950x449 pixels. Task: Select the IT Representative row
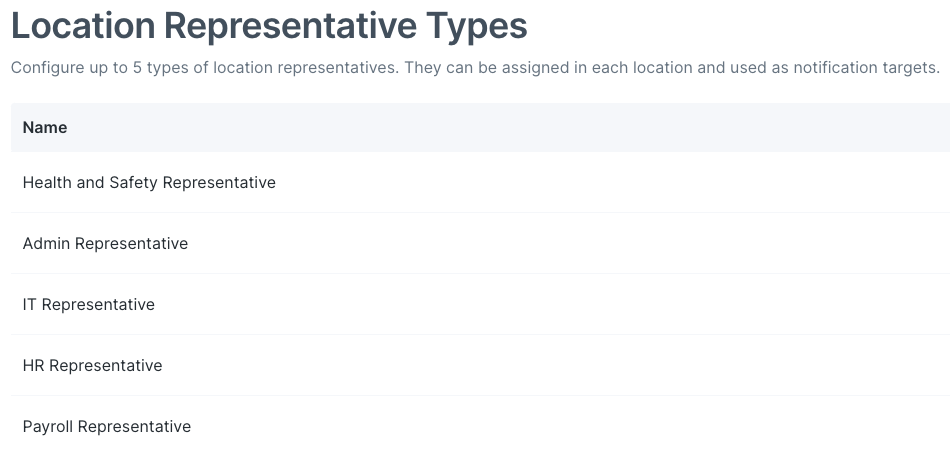(480, 304)
